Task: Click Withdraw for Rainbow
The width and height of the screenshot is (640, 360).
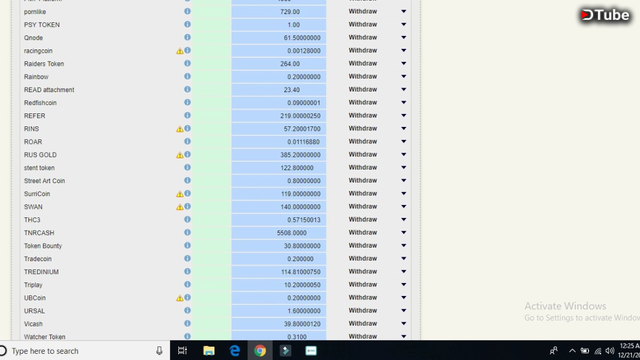Action: tap(362, 76)
